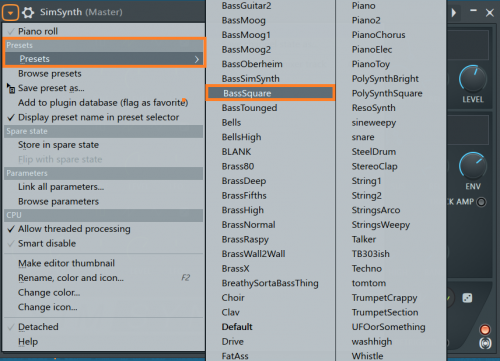Select the TrumpetSection preset
Viewport: 500px width, 361px height.
pyautogui.click(x=385, y=312)
